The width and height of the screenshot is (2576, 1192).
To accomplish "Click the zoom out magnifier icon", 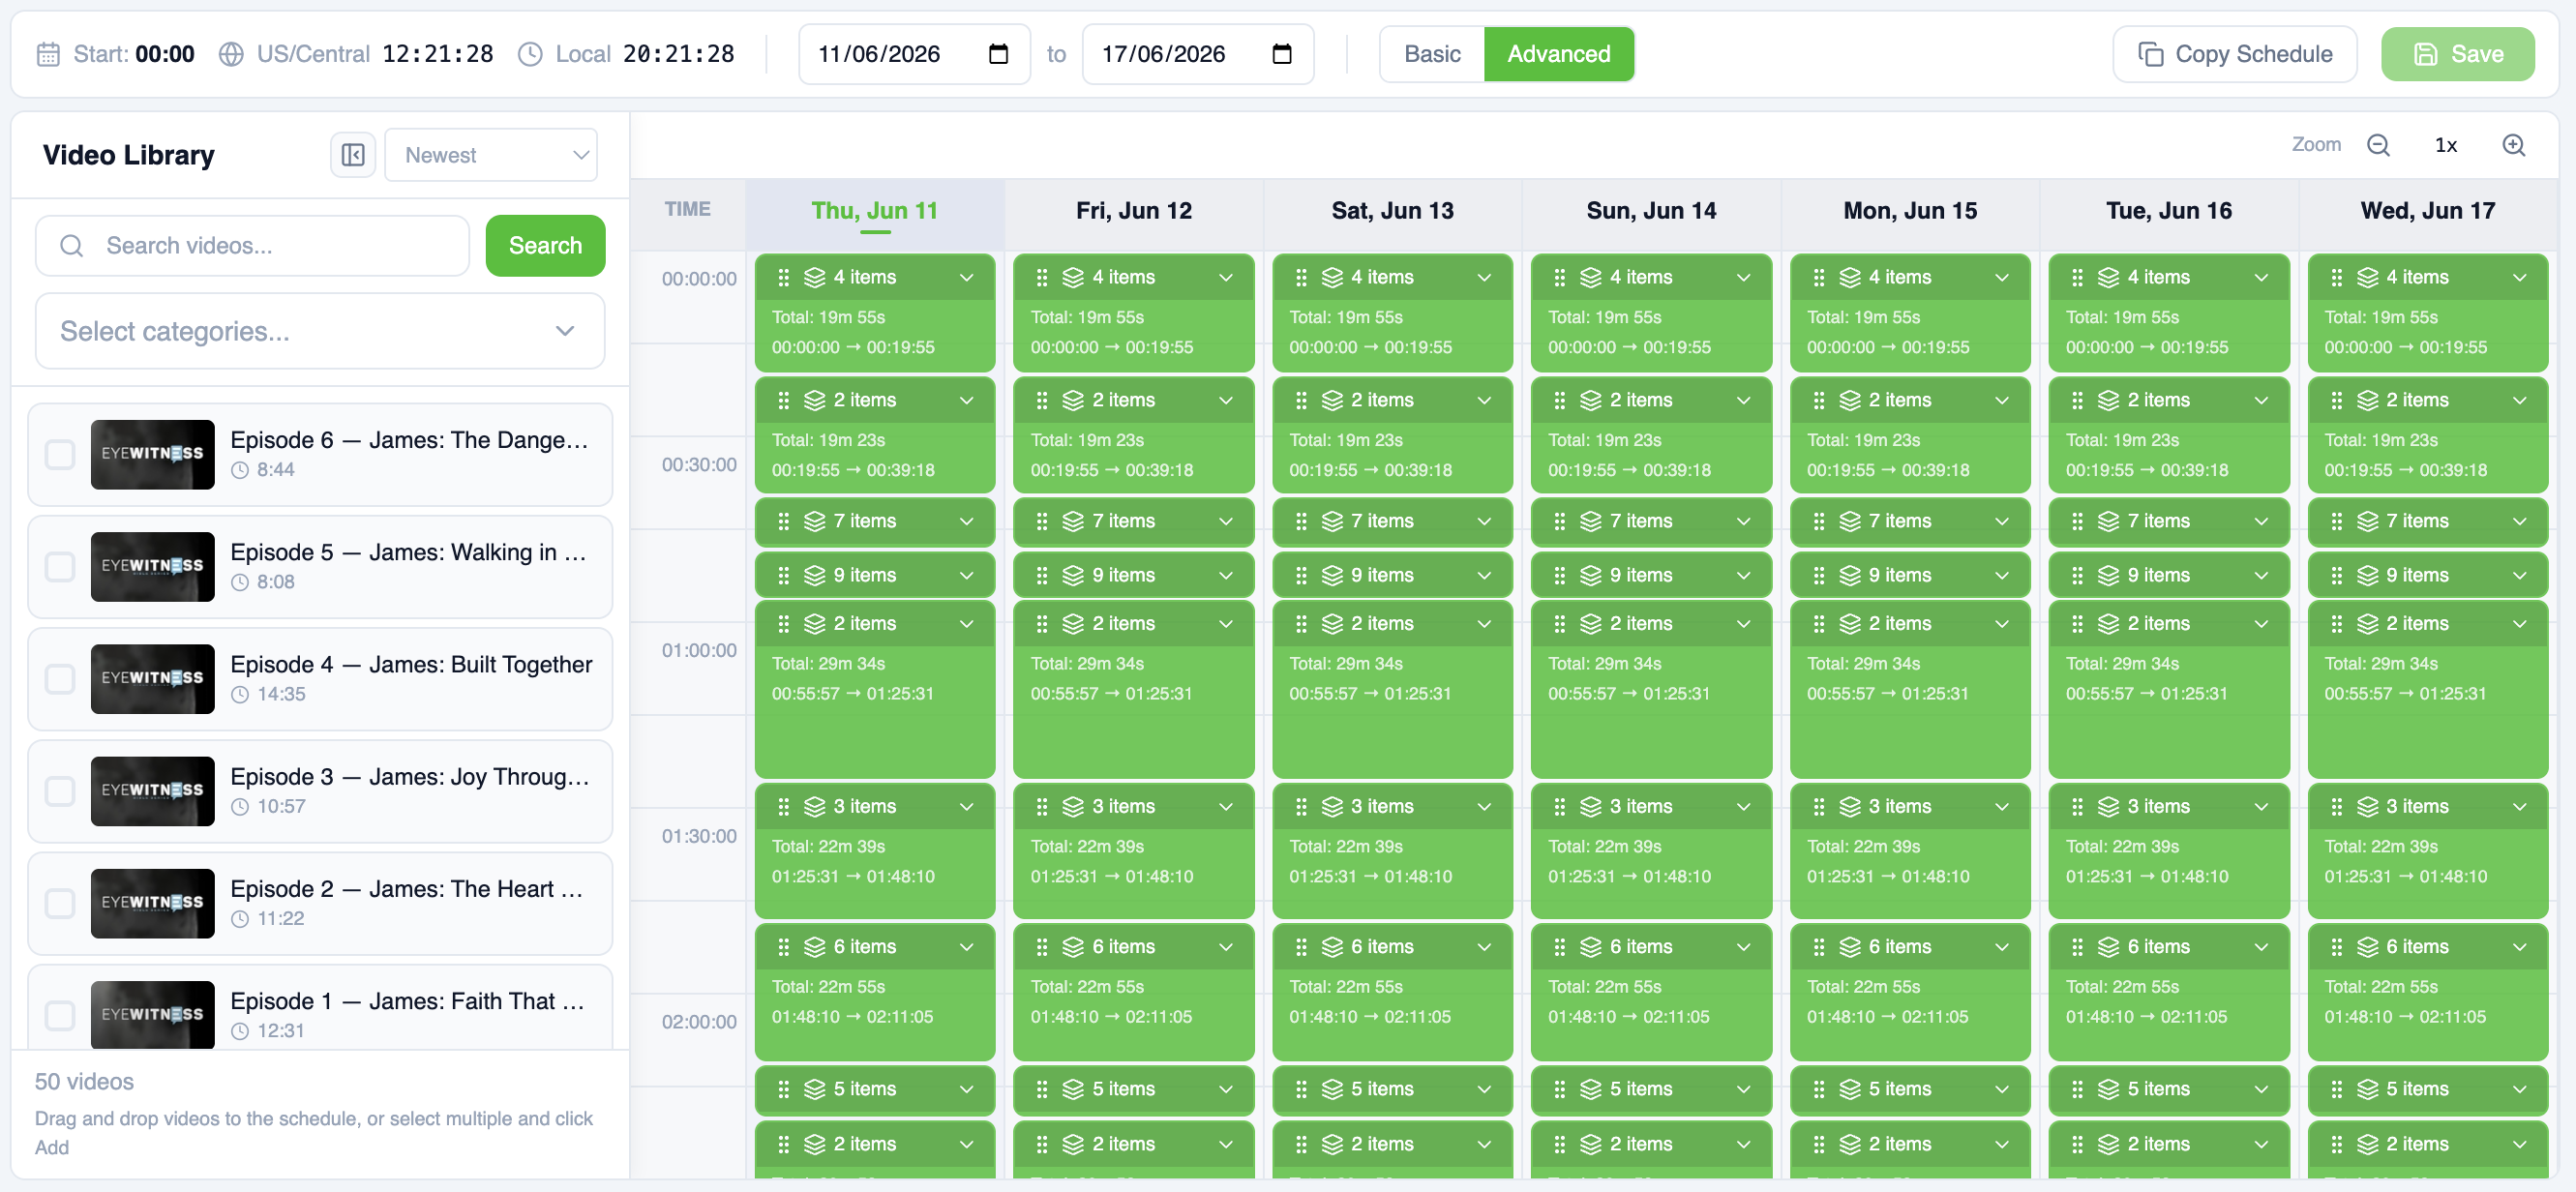I will coord(2378,145).
